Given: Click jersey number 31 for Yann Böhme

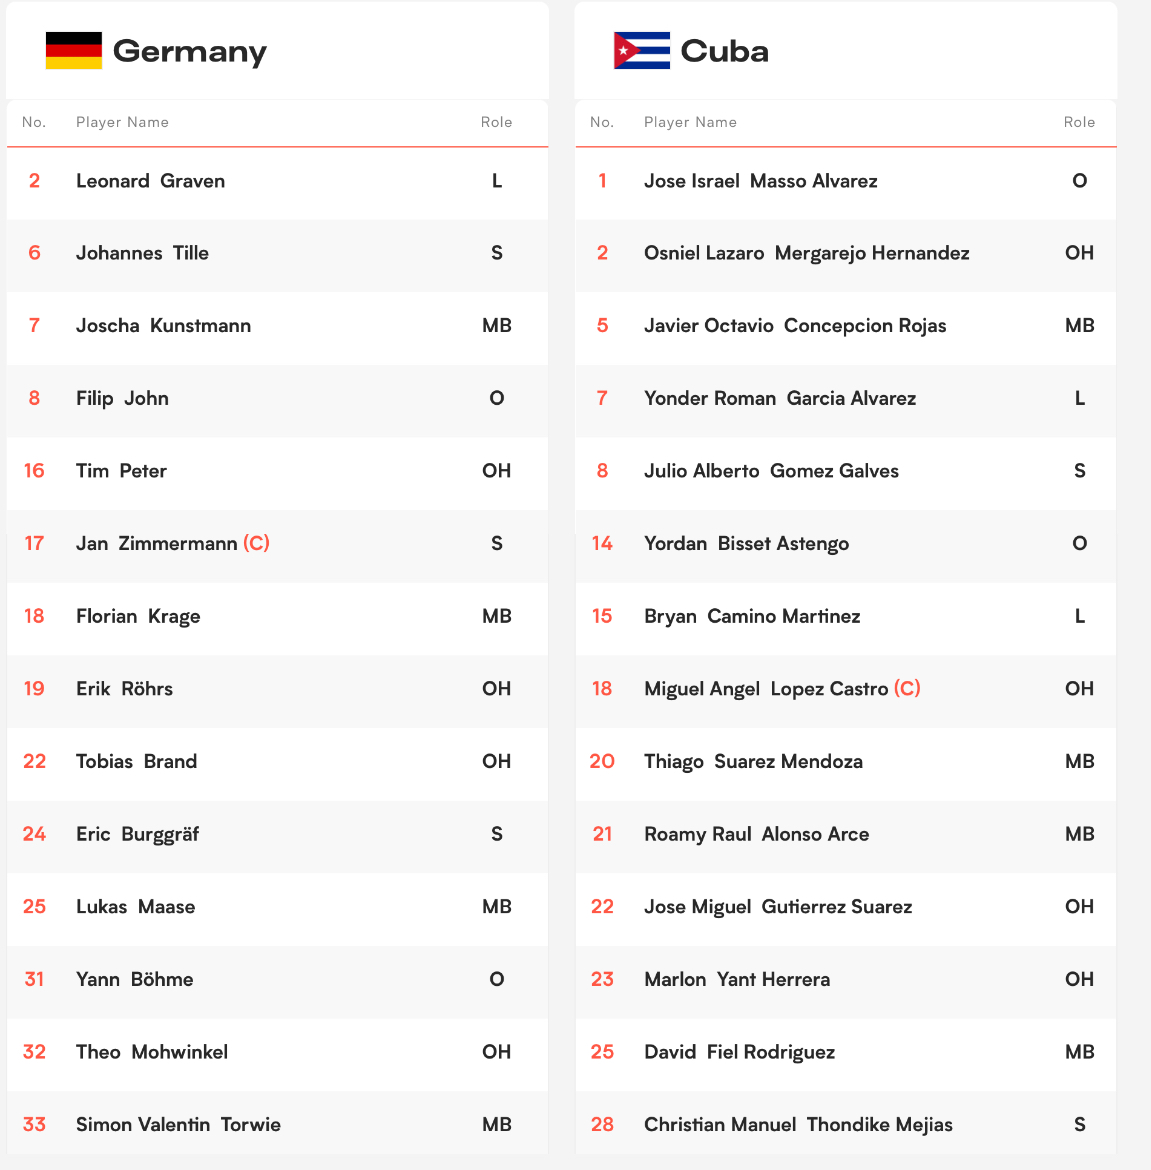Looking at the screenshot, I should click(34, 979).
